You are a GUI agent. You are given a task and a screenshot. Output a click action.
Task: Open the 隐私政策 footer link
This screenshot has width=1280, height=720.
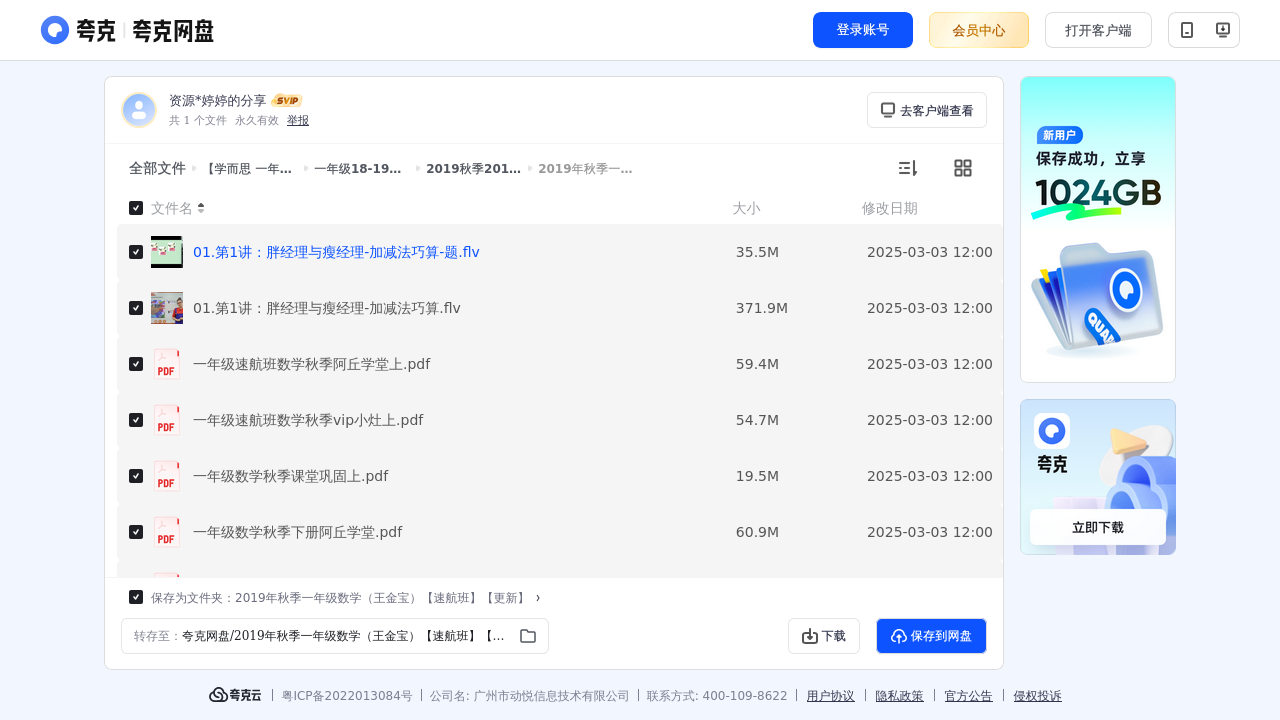[x=899, y=696]
